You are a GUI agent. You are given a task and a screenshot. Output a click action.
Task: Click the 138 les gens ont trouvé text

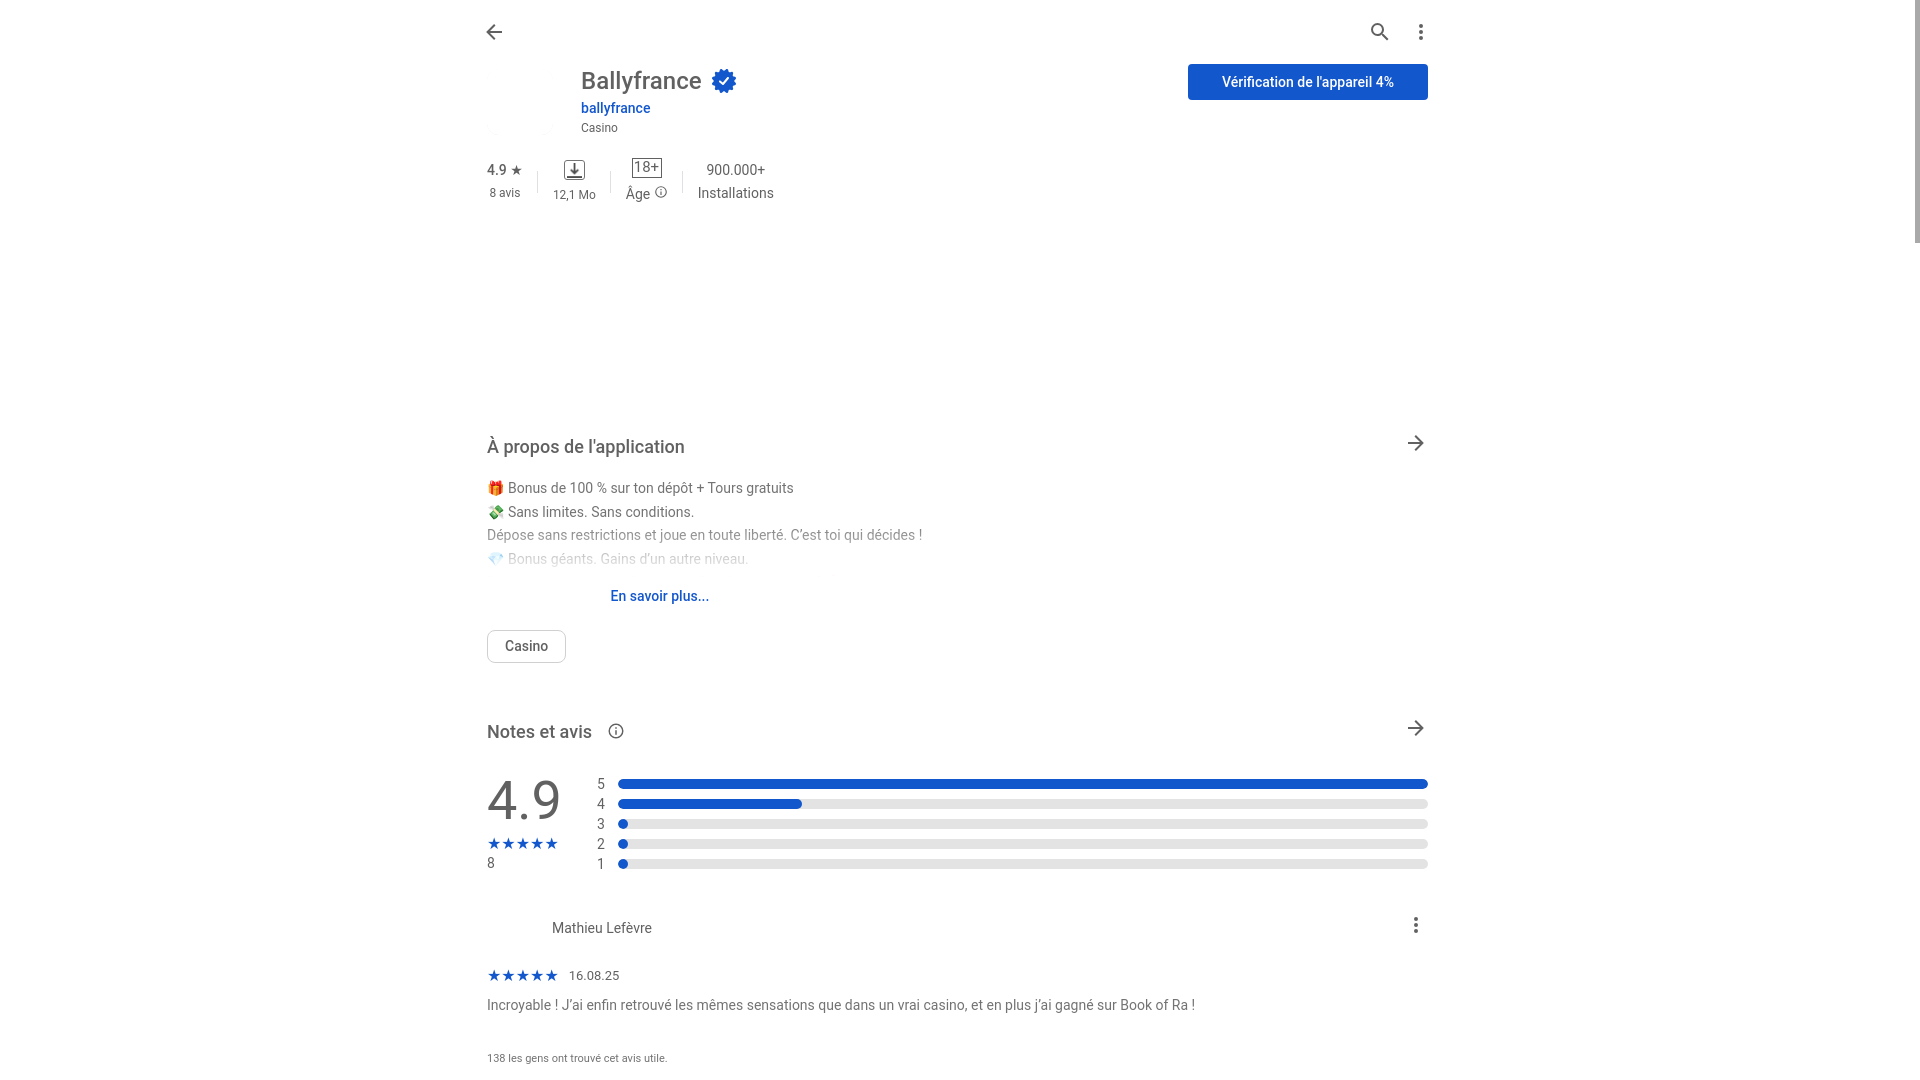pos(577,1058)
